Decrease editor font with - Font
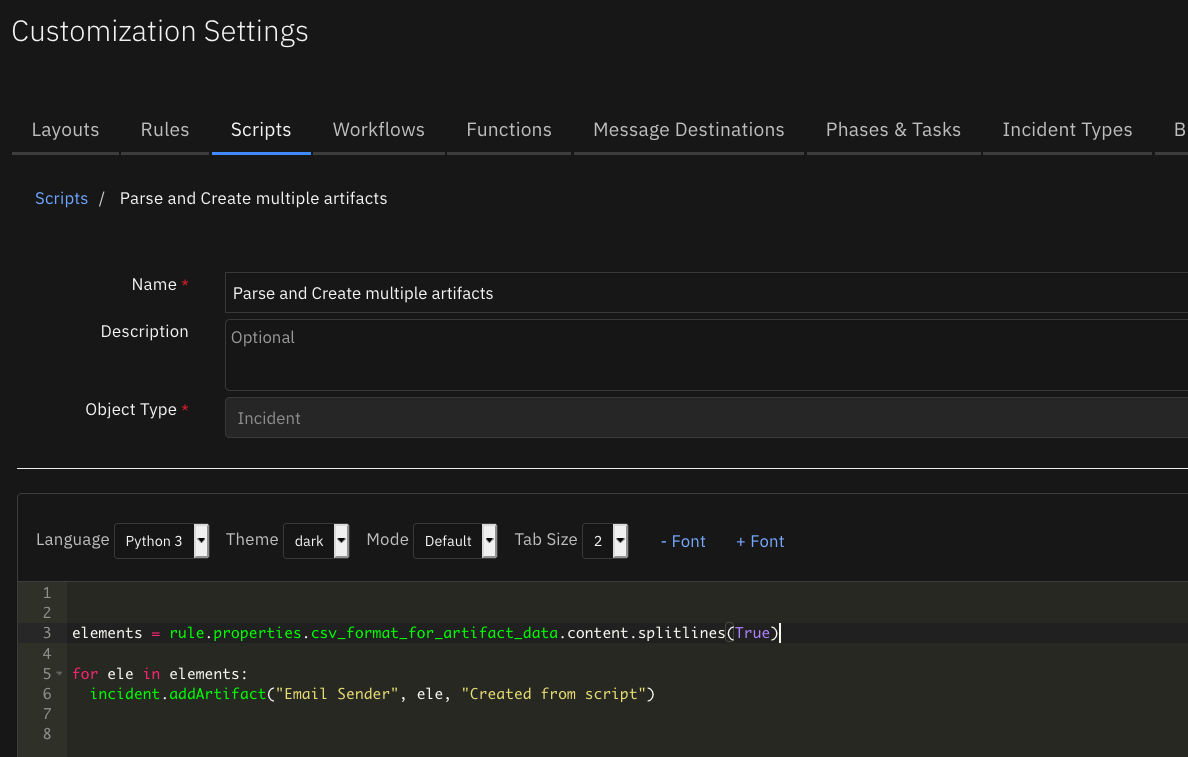Viewport: 1188px width, 757px height. point(683,541)
